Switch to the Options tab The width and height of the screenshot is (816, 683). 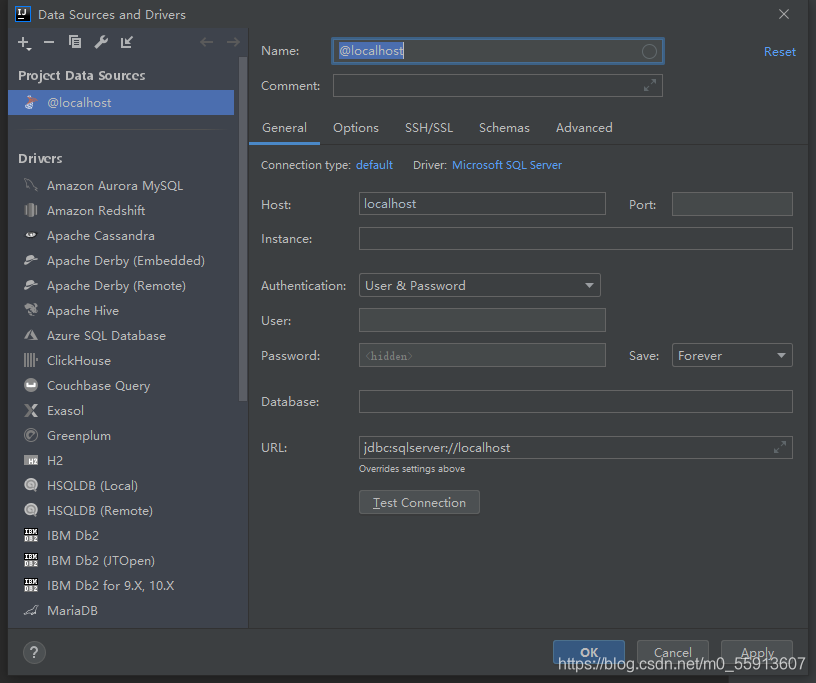[x=356, y=128]
